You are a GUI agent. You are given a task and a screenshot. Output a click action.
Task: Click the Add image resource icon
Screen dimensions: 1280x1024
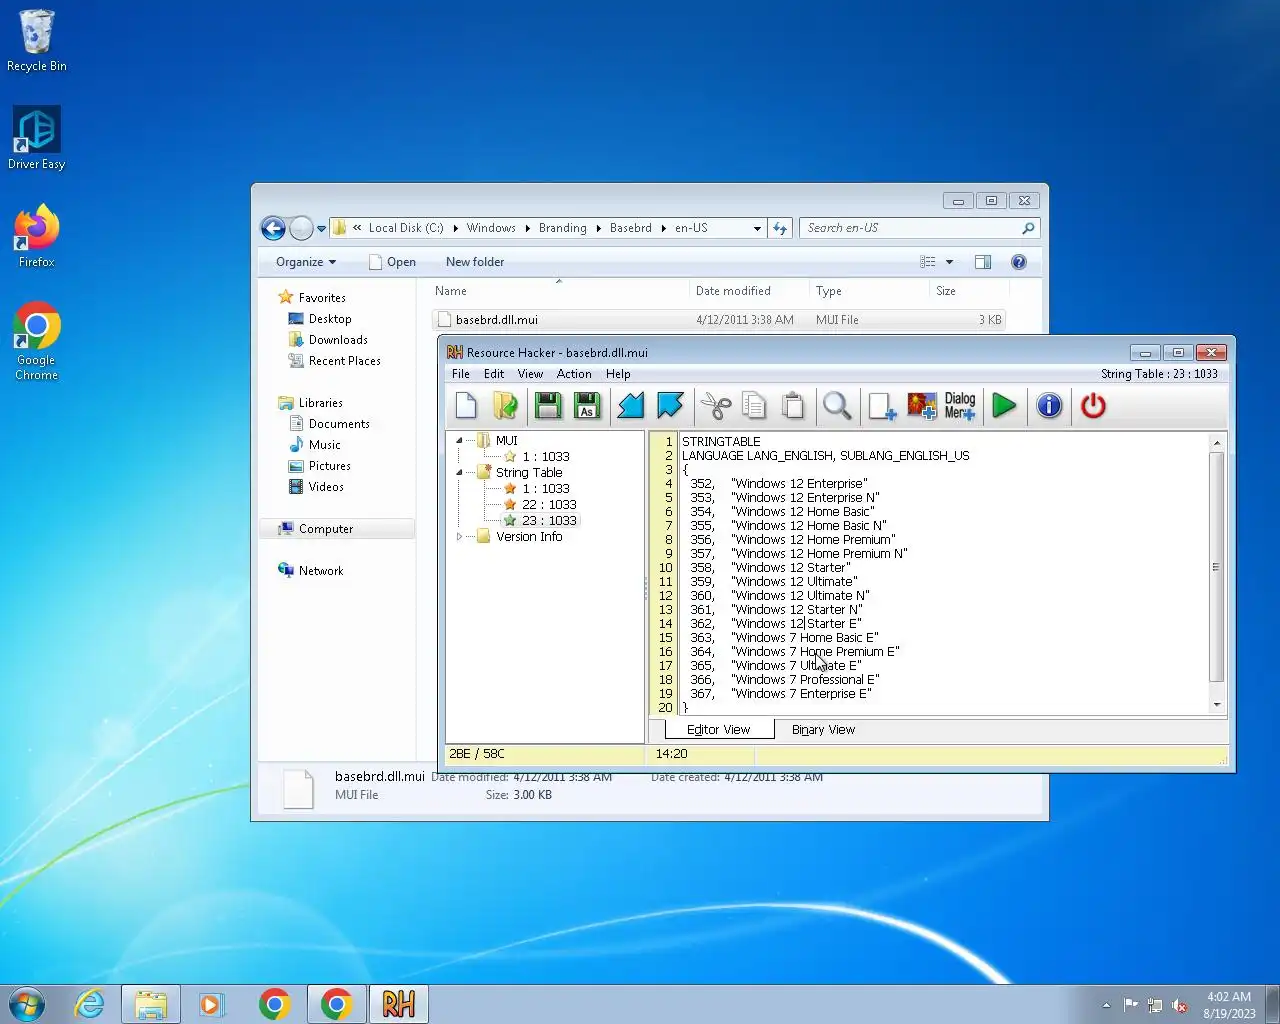click(x=922, y=406)
